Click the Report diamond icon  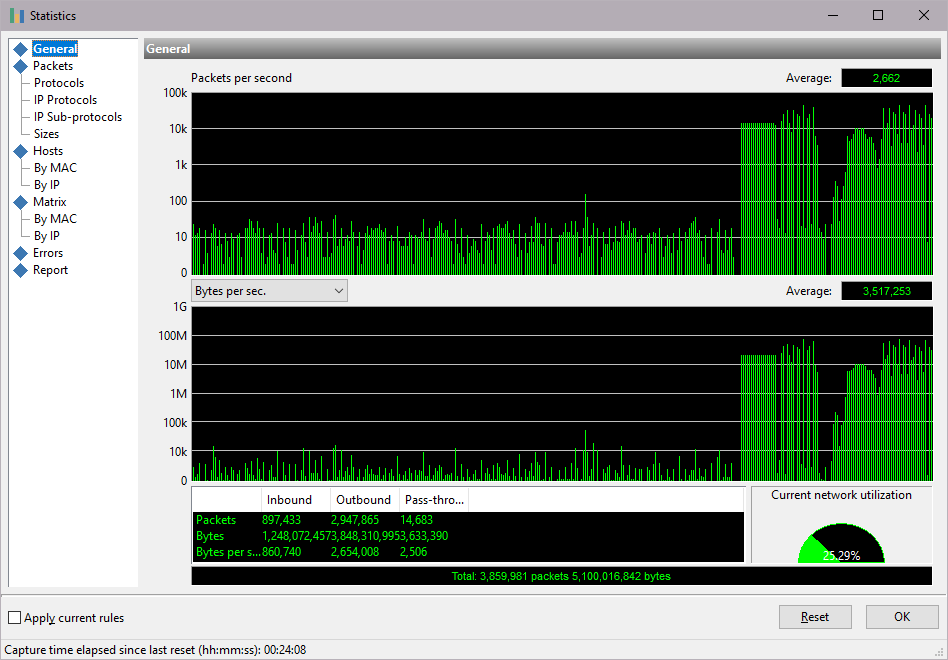point(22,269)
